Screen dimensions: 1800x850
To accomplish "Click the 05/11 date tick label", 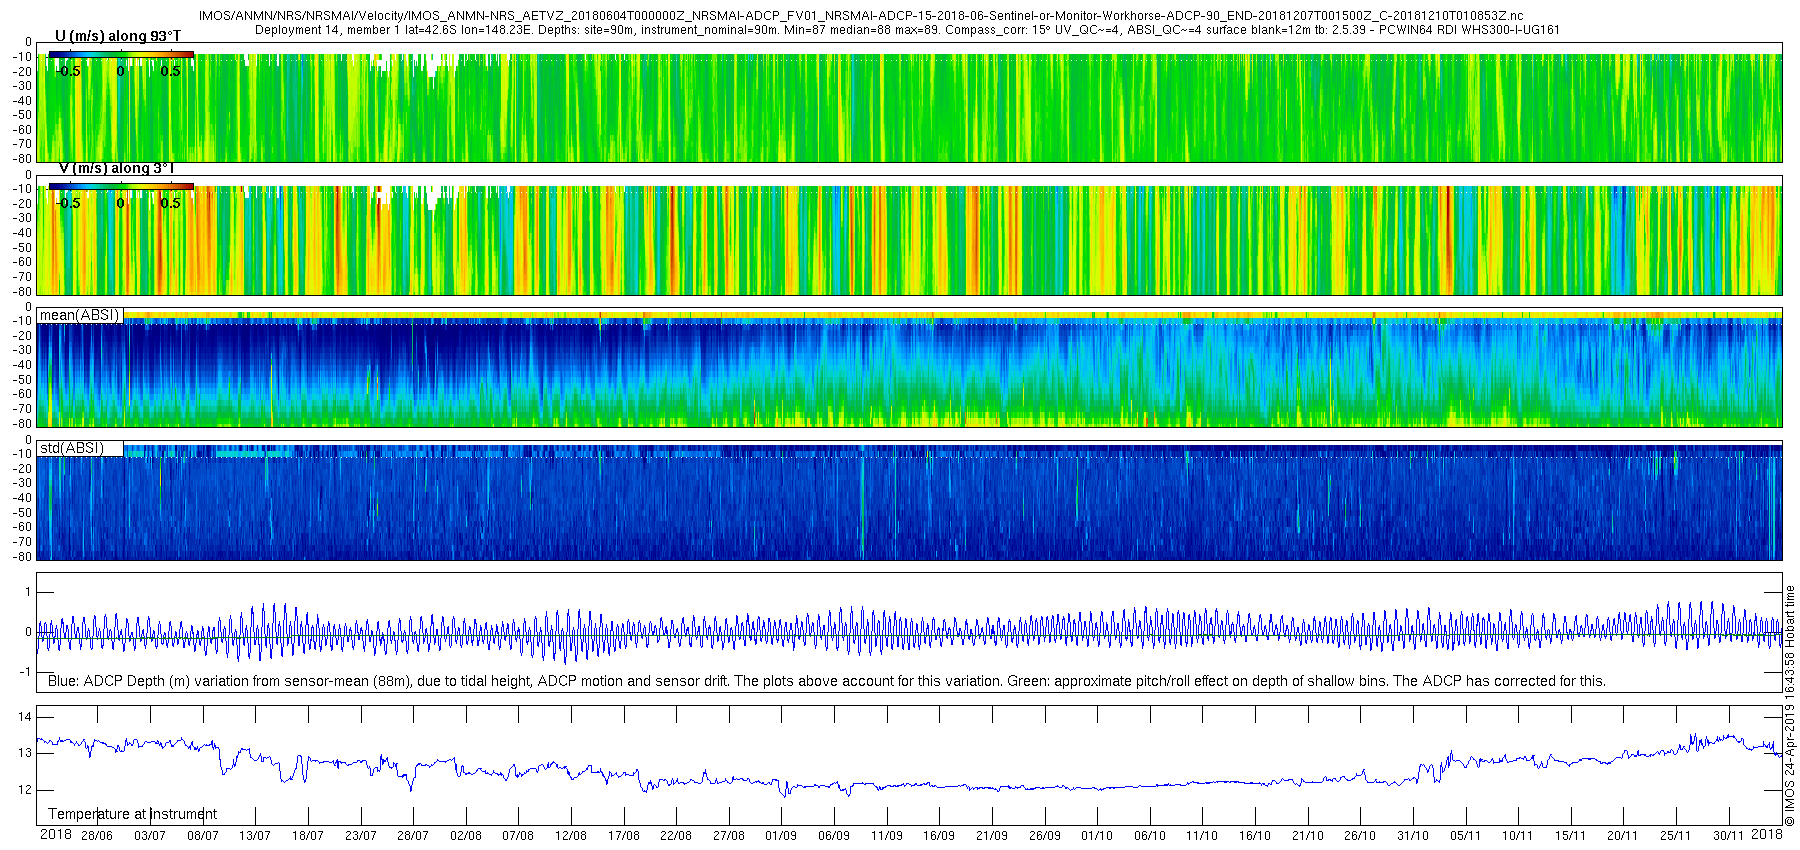I will [1464, 836].
